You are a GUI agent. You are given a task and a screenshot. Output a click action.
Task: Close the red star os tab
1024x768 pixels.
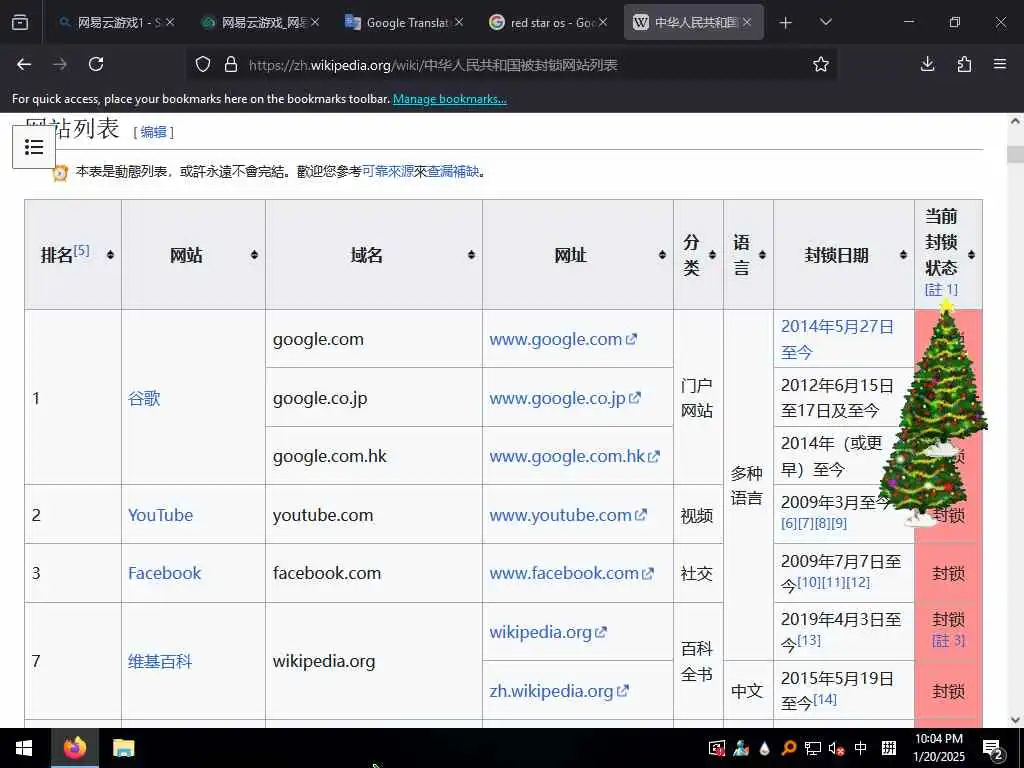coord(603,22)
